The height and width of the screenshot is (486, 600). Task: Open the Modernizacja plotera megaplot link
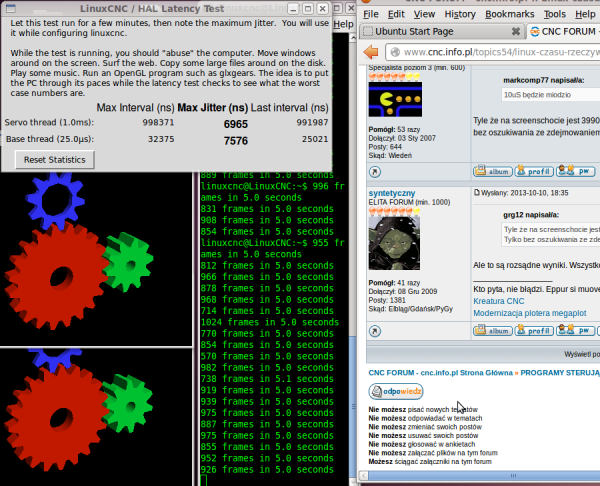pyautogui.click(x=530, y=313)
